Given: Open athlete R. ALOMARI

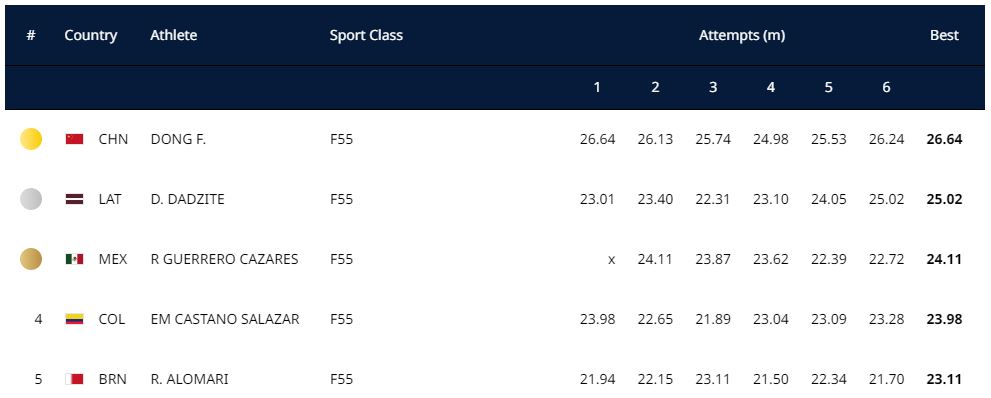Looking at the screenshot, I should 190,380.
